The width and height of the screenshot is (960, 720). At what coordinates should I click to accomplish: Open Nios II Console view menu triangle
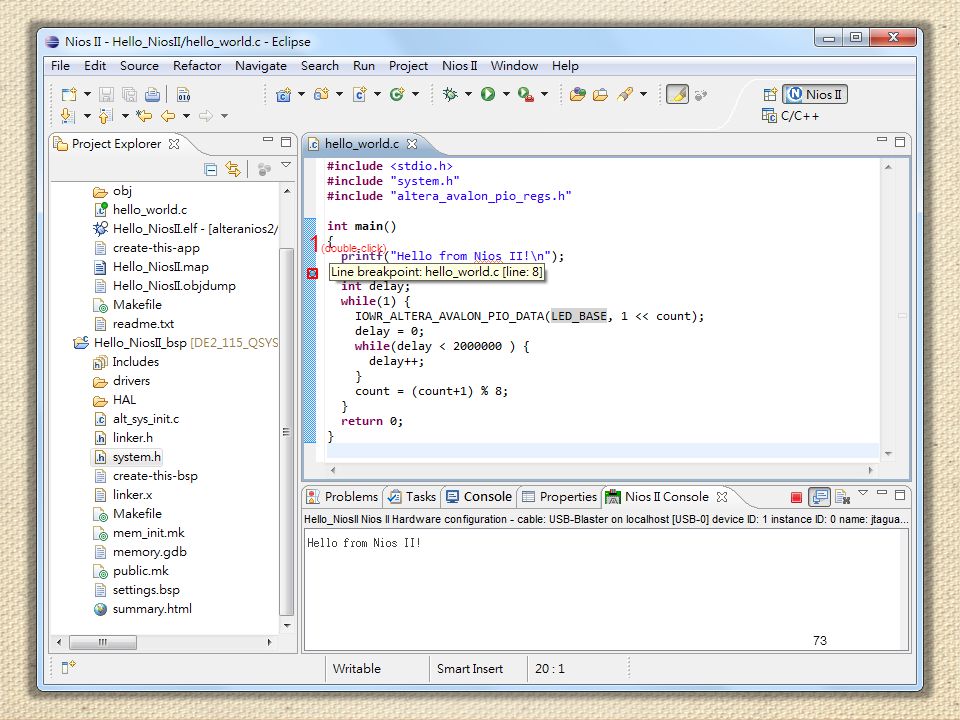point(863,493)
